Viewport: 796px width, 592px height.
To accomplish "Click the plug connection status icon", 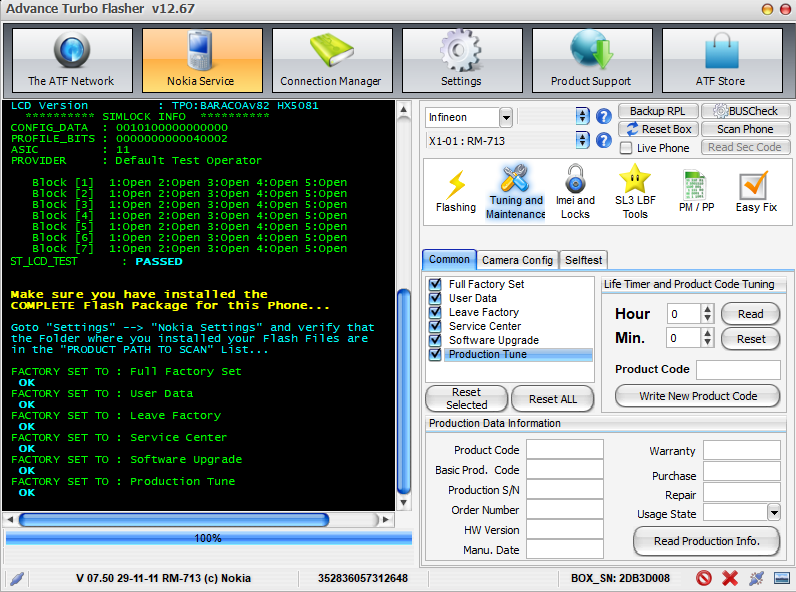I will [x=756, y=578].
